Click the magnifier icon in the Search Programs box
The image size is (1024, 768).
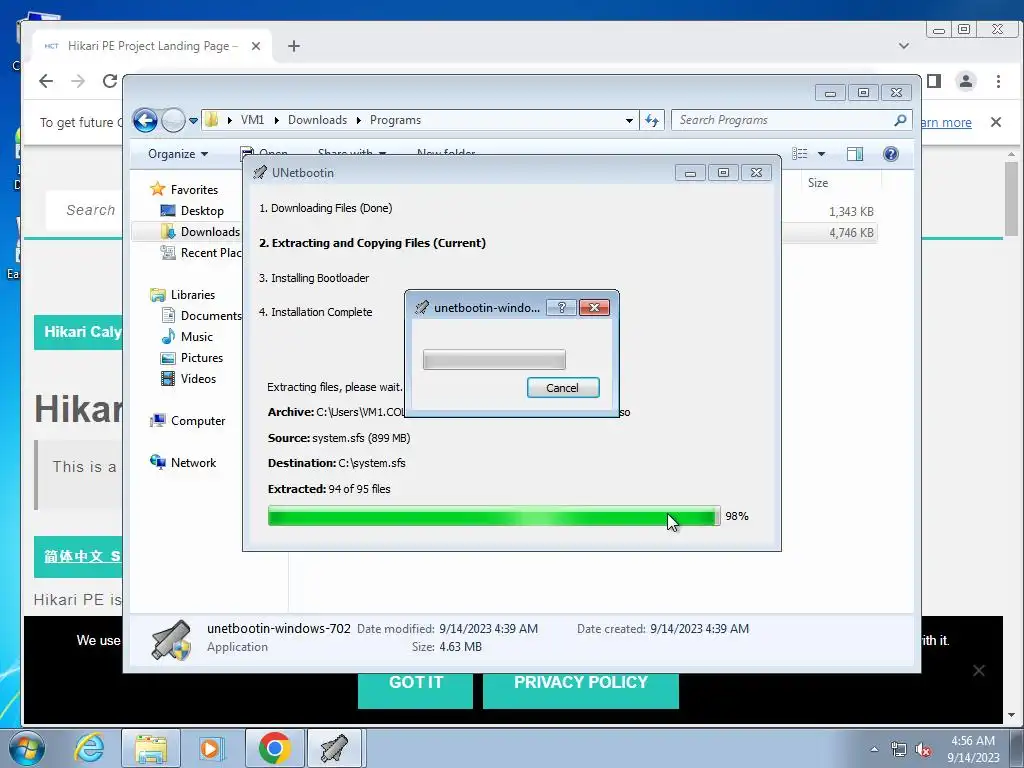pos(900,120)
